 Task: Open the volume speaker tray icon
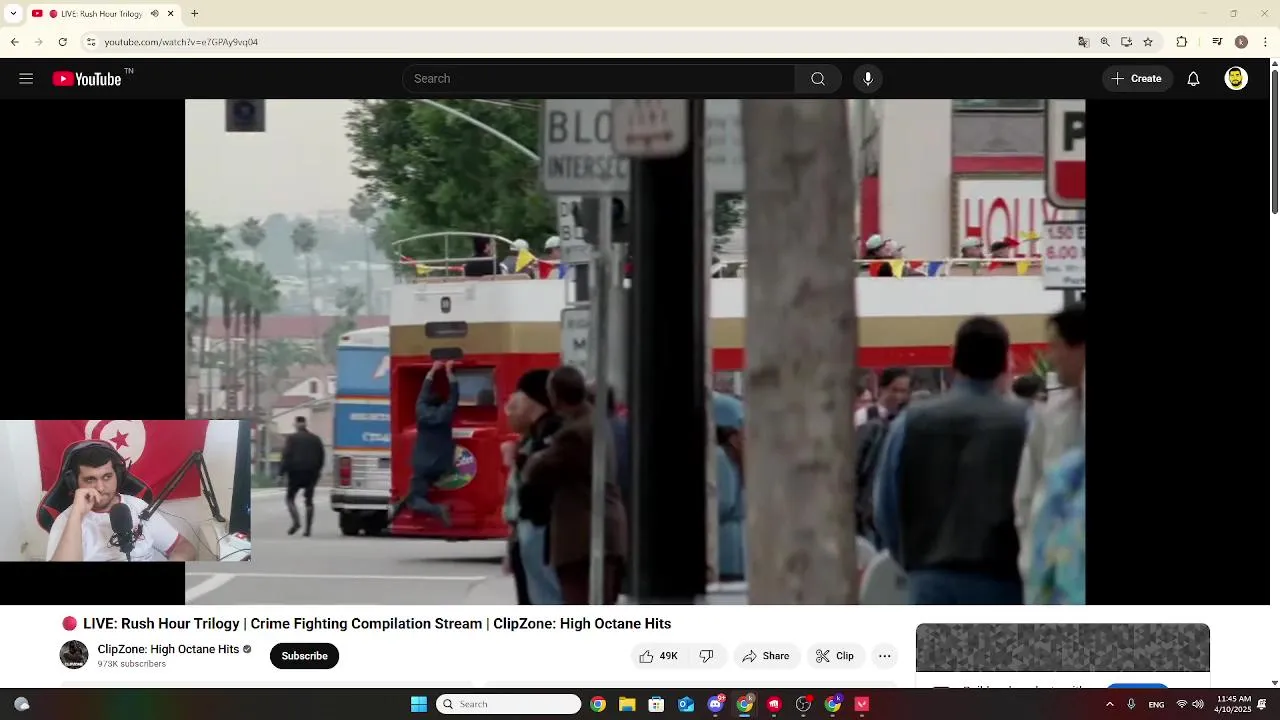[1198, 704]
